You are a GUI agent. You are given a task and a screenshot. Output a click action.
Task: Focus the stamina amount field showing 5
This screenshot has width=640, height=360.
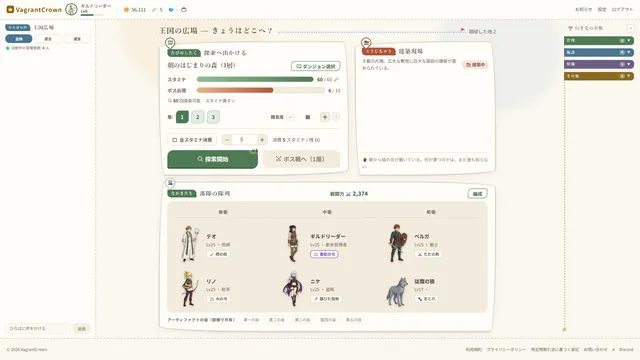coord(244,140)
